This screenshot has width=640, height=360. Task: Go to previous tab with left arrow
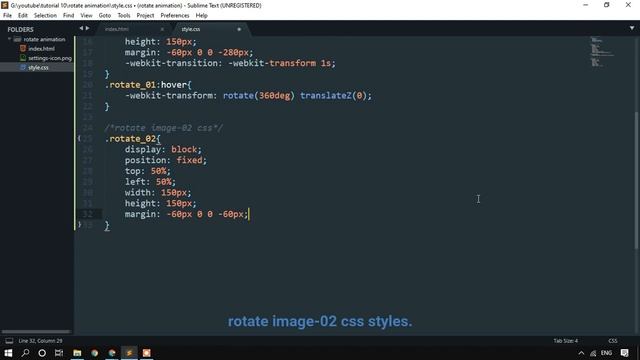pyautogui.click(x=81, y=28)
